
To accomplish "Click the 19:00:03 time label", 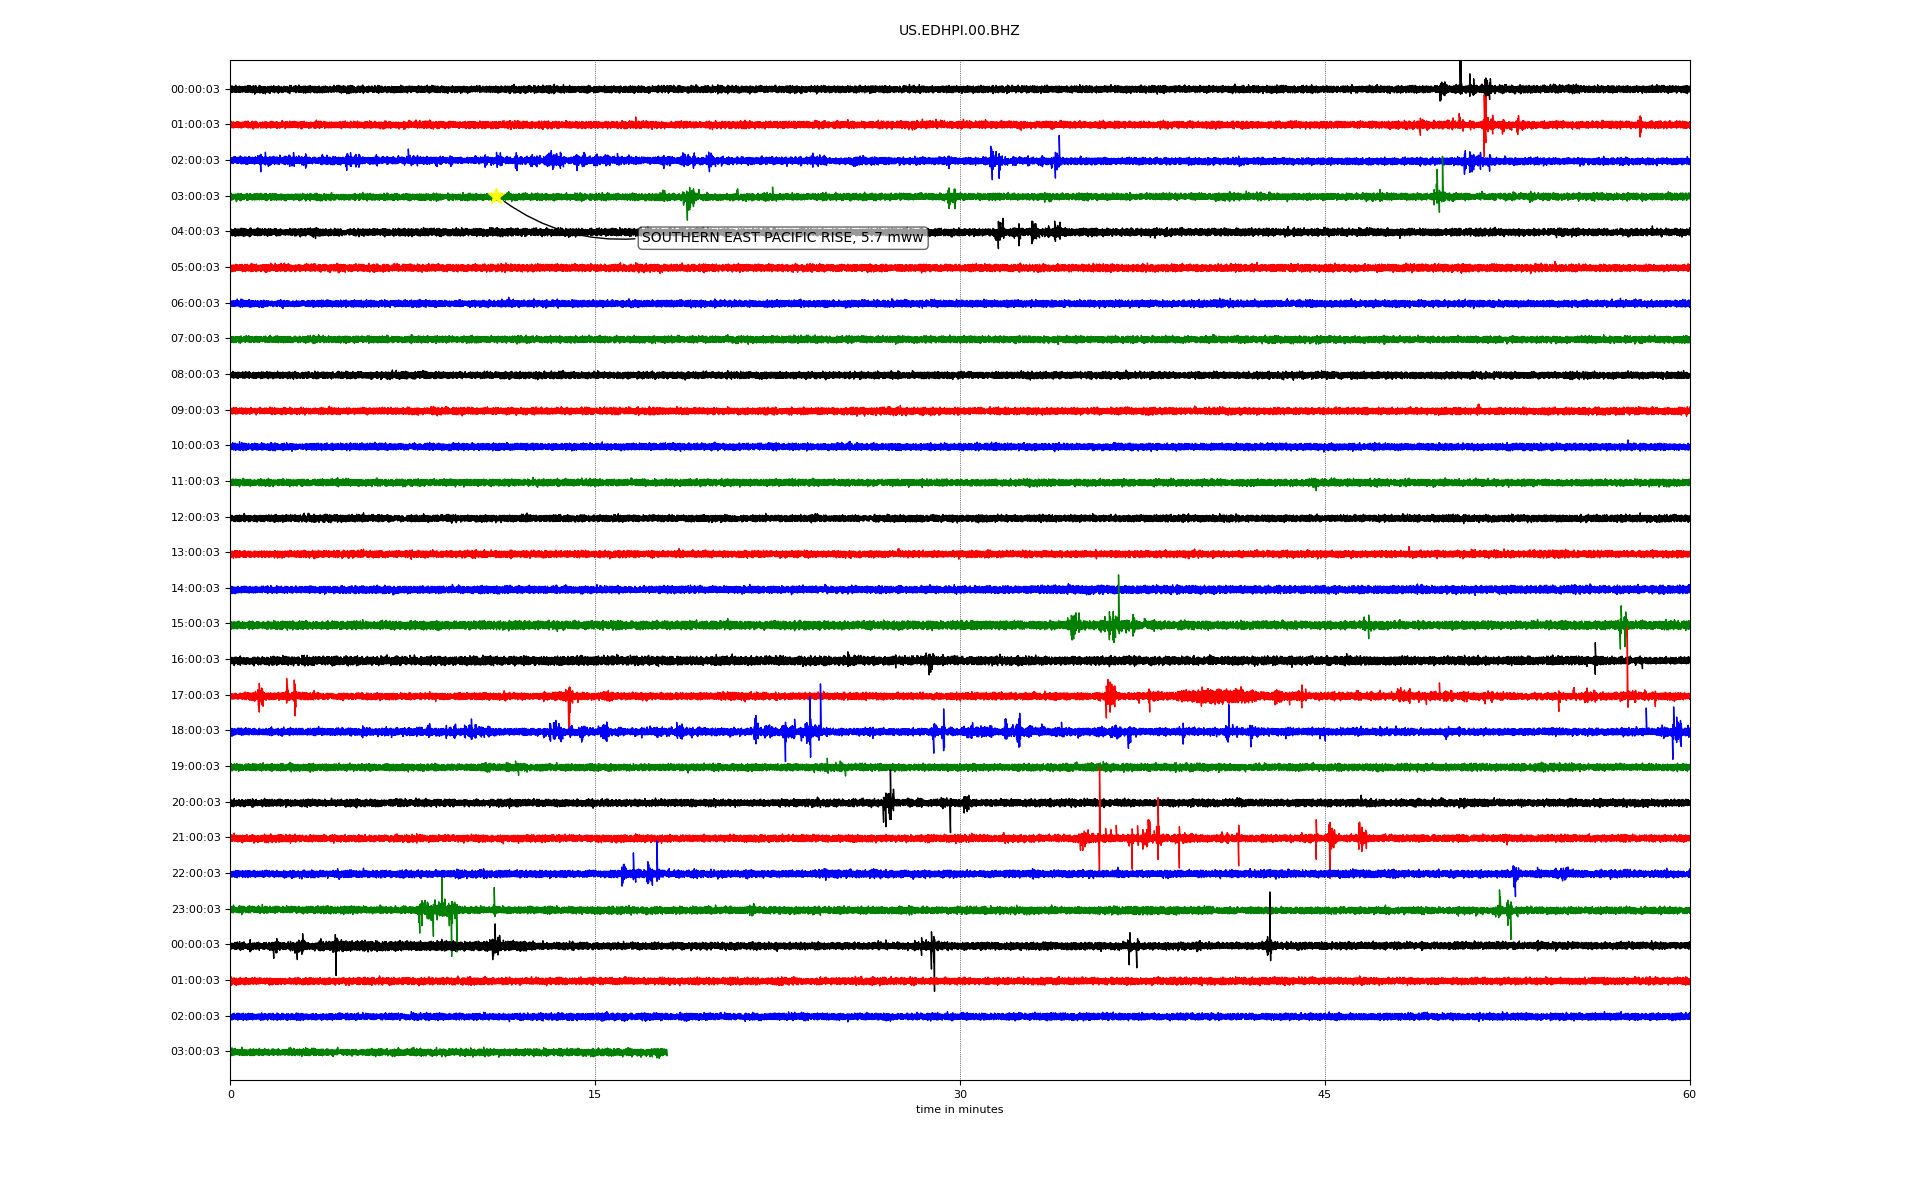I will [195, 767].
